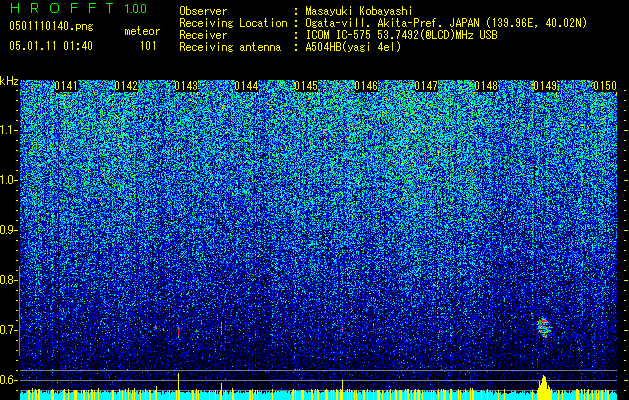The width and height of the screenshot is (629, 400).
Task: Click the 0.8 kHz axis label
Action: pyautogui.click(x=9, y=280)
